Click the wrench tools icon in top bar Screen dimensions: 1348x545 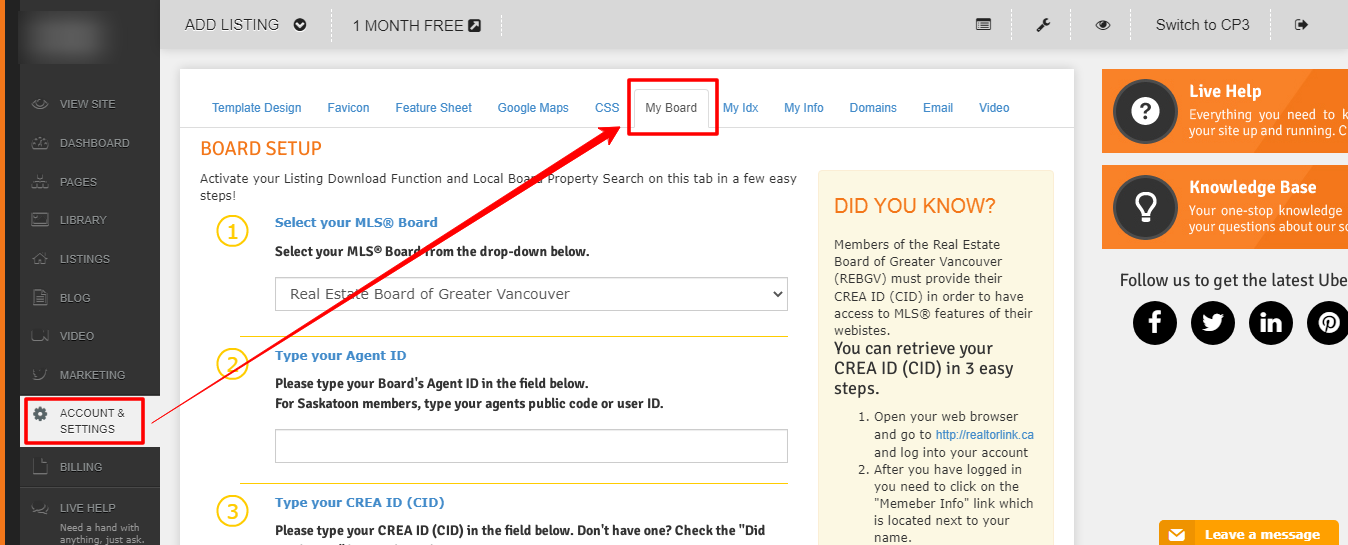click(1043, 25)
